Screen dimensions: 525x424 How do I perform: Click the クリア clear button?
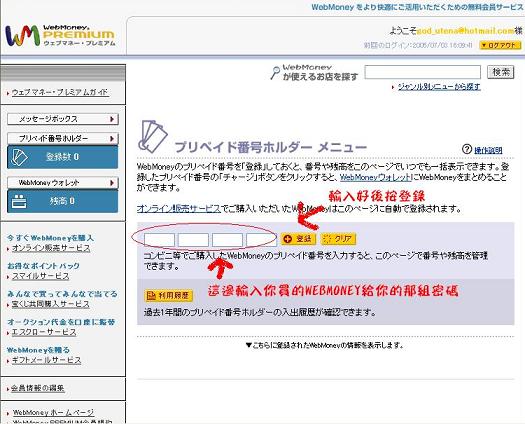tap(338, 239)
